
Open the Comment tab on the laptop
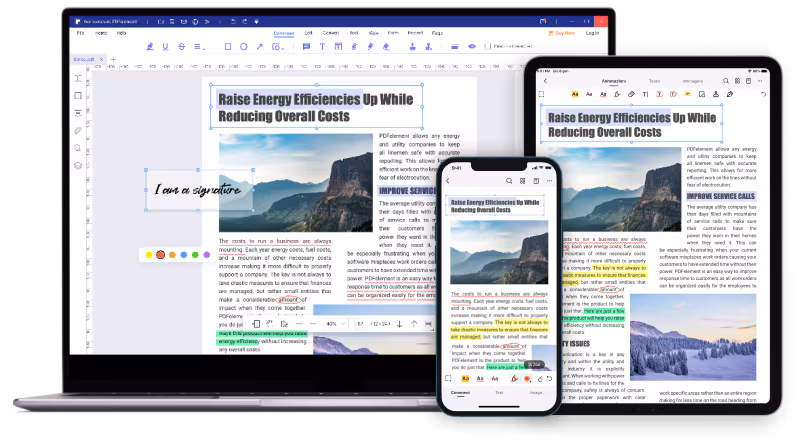[x=283, y=33]
